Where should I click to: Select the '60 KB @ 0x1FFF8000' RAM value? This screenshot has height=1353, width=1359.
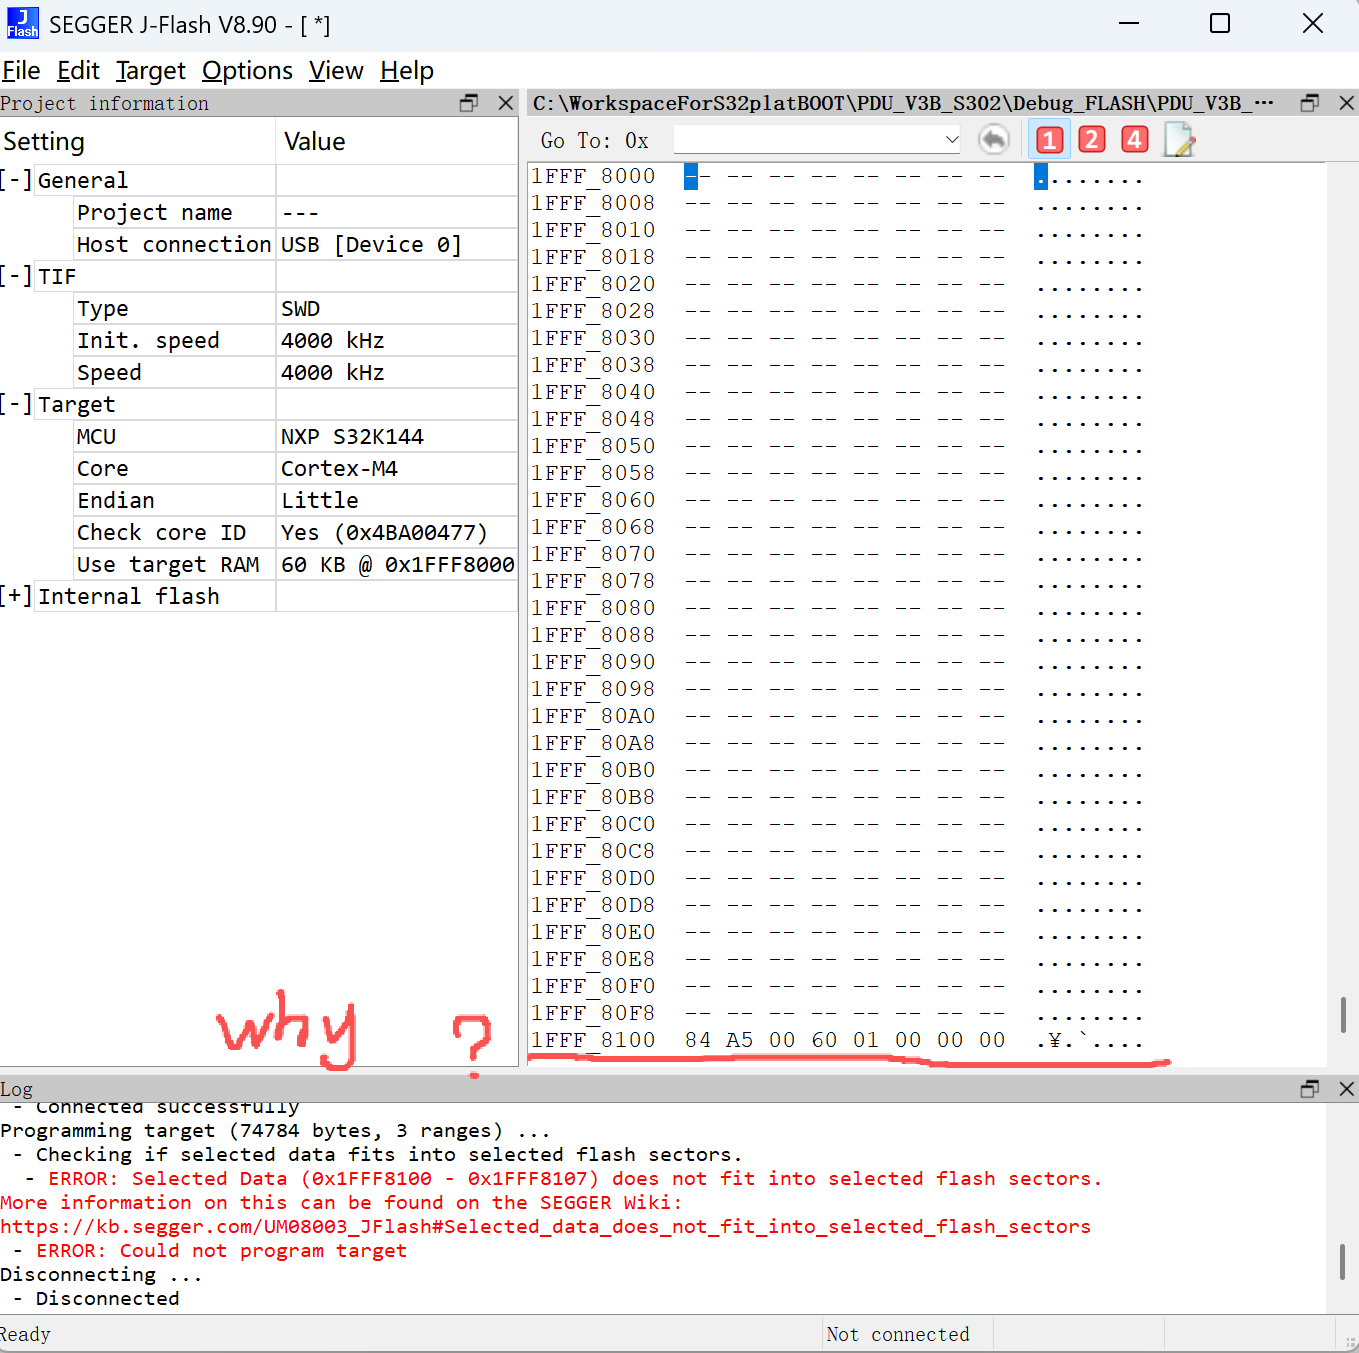click(x=397, y=565)
